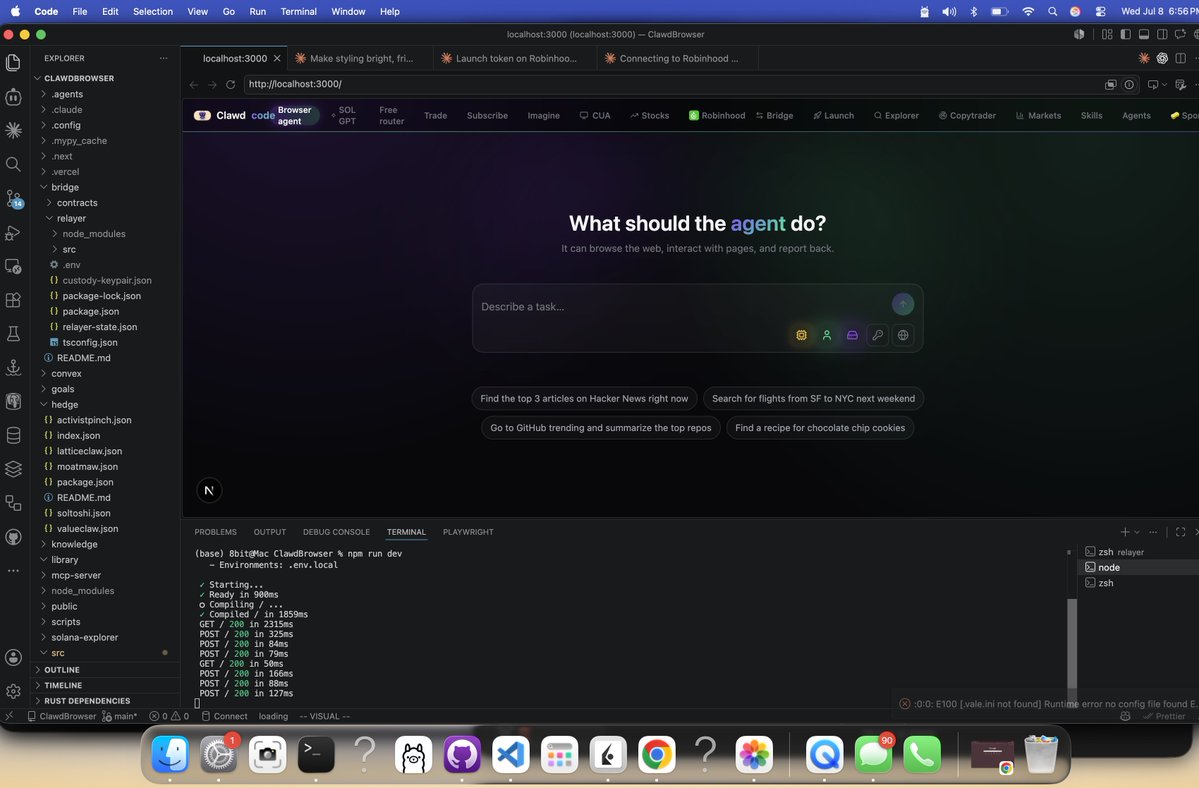This screenshot has width=1199, height=788.
Task: Switch to the DEBUG CONSOLE tab
Action: 336,532
